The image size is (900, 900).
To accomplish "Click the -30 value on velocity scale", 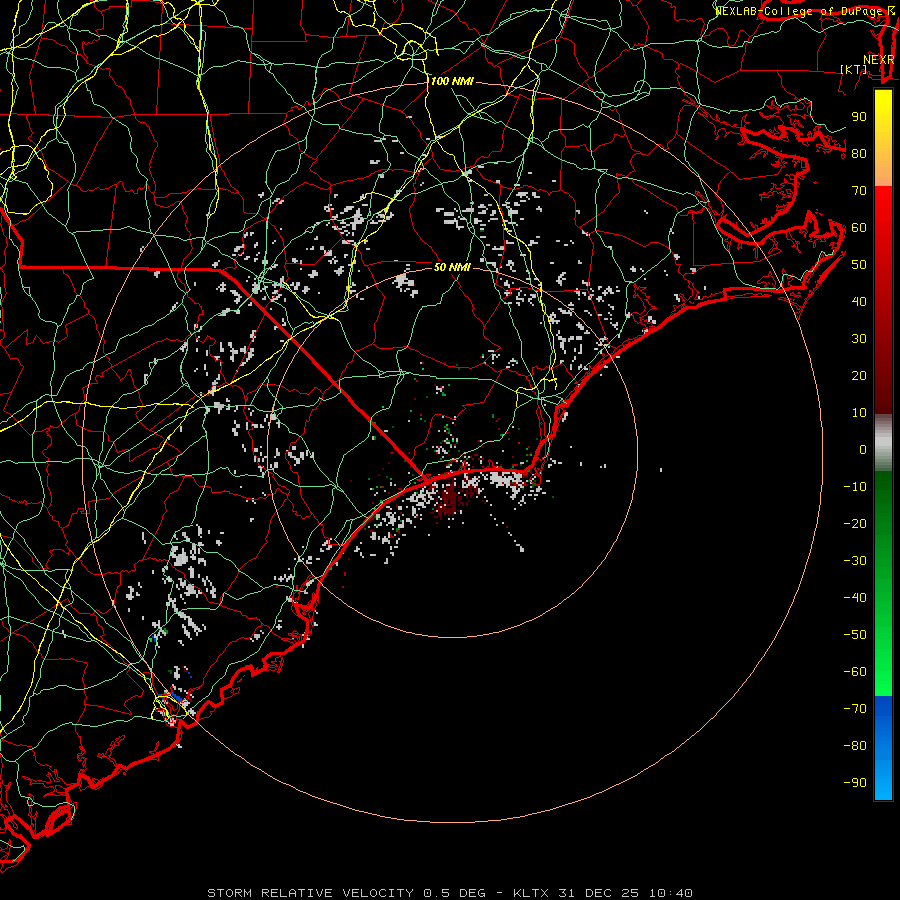I will [855, 561].
